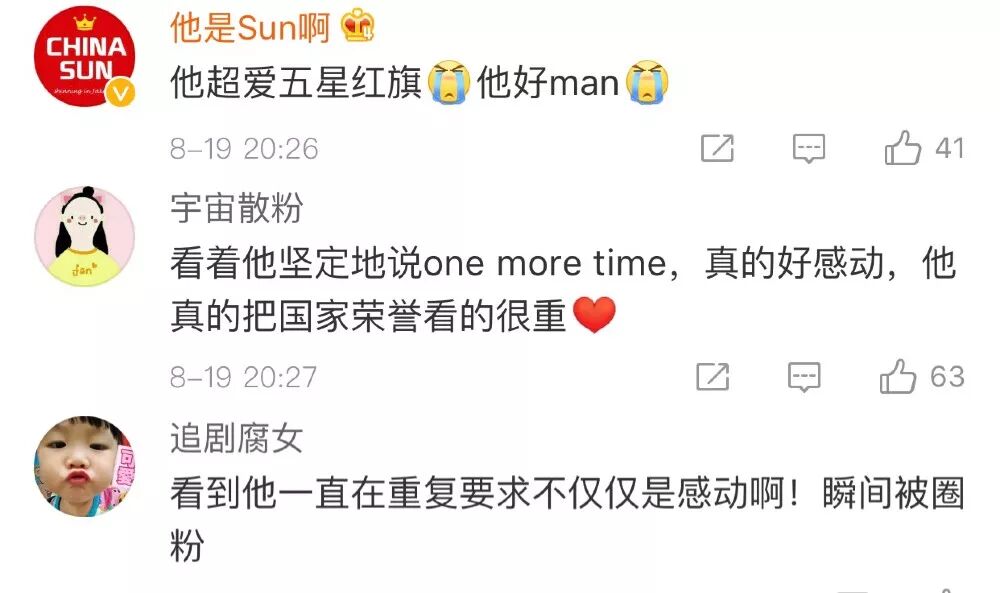Tap the orange verified V badge on the CHINA SUN avatar
Viewport: 1000px width, 593px height.
120,93
